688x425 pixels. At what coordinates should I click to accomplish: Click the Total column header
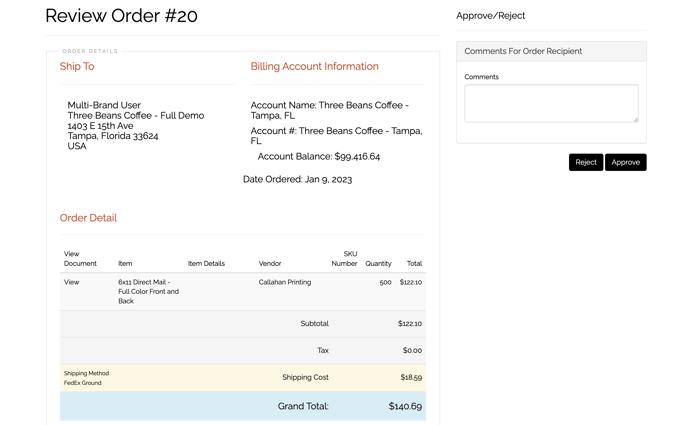tap(414, 263)
